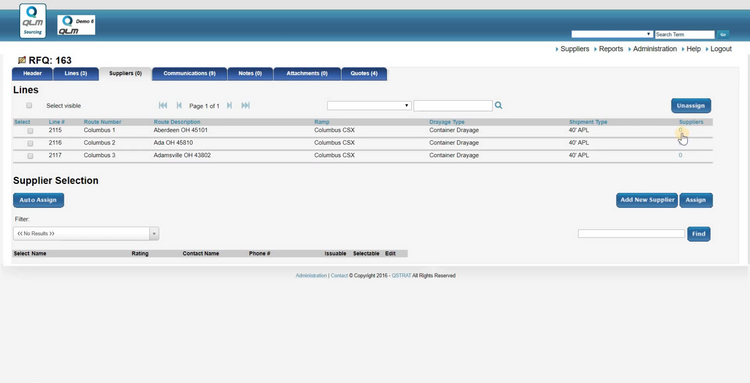Screen dimensions: 750x383
Task: Switch to the Header tab
Action: pos(32,74)
